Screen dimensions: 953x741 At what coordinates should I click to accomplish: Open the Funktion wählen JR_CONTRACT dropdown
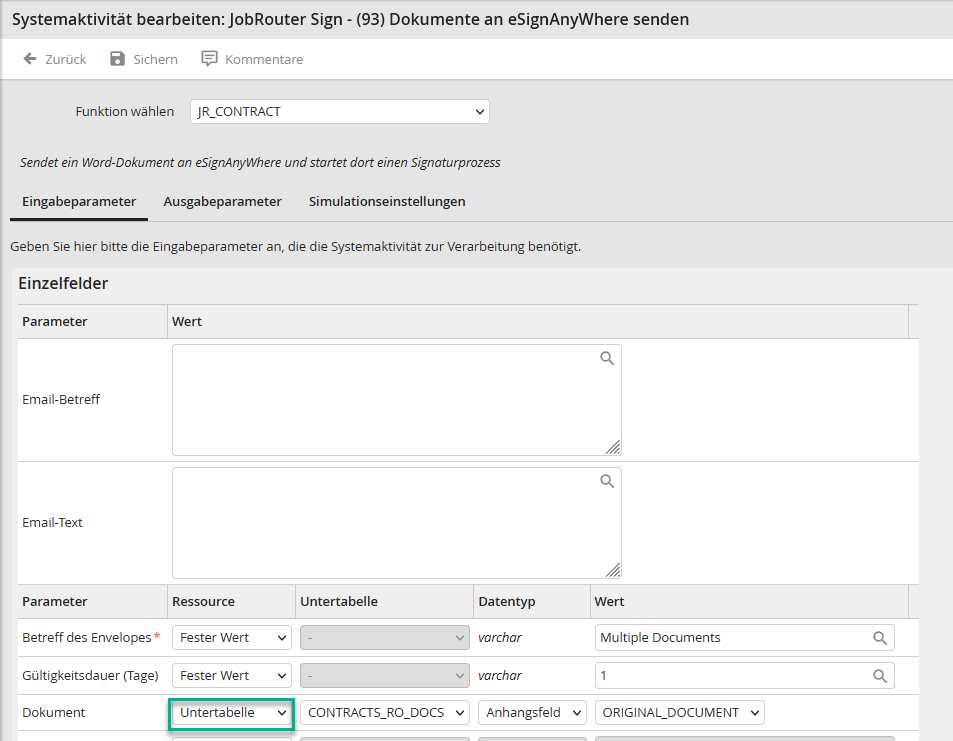(339, 112)
